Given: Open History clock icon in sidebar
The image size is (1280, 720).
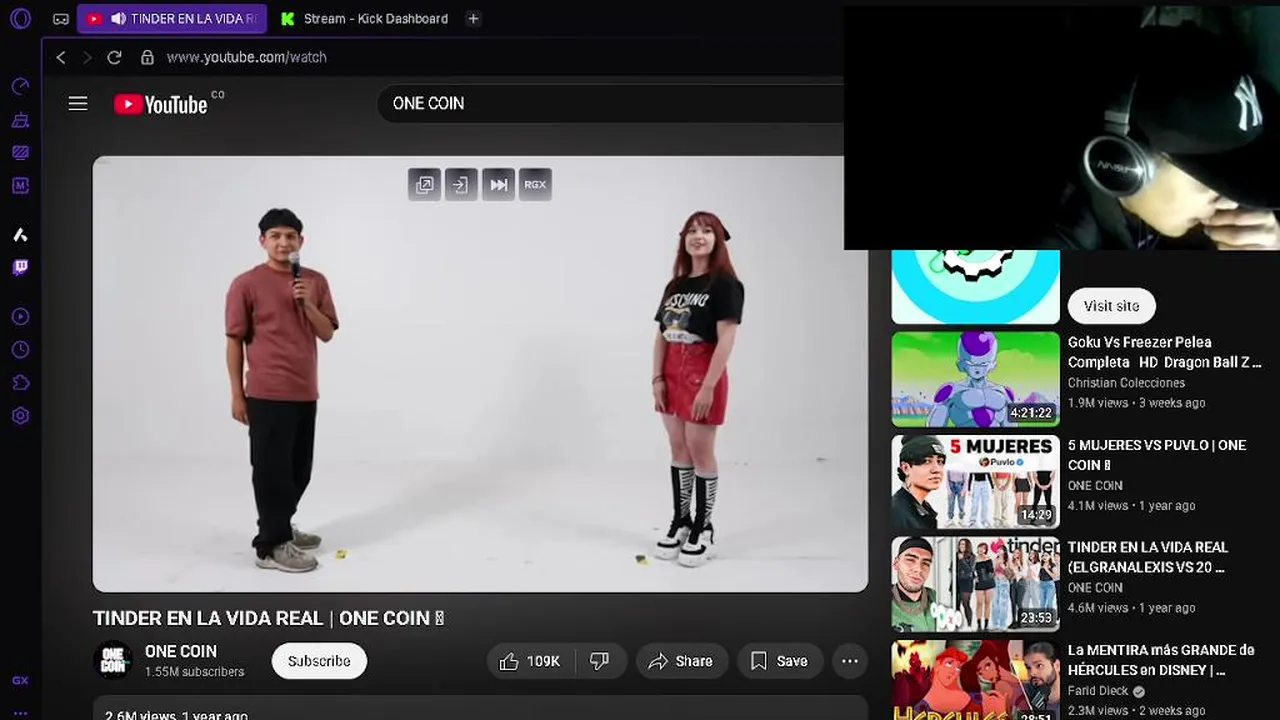Looking at the screenshot, I should 20,350.
